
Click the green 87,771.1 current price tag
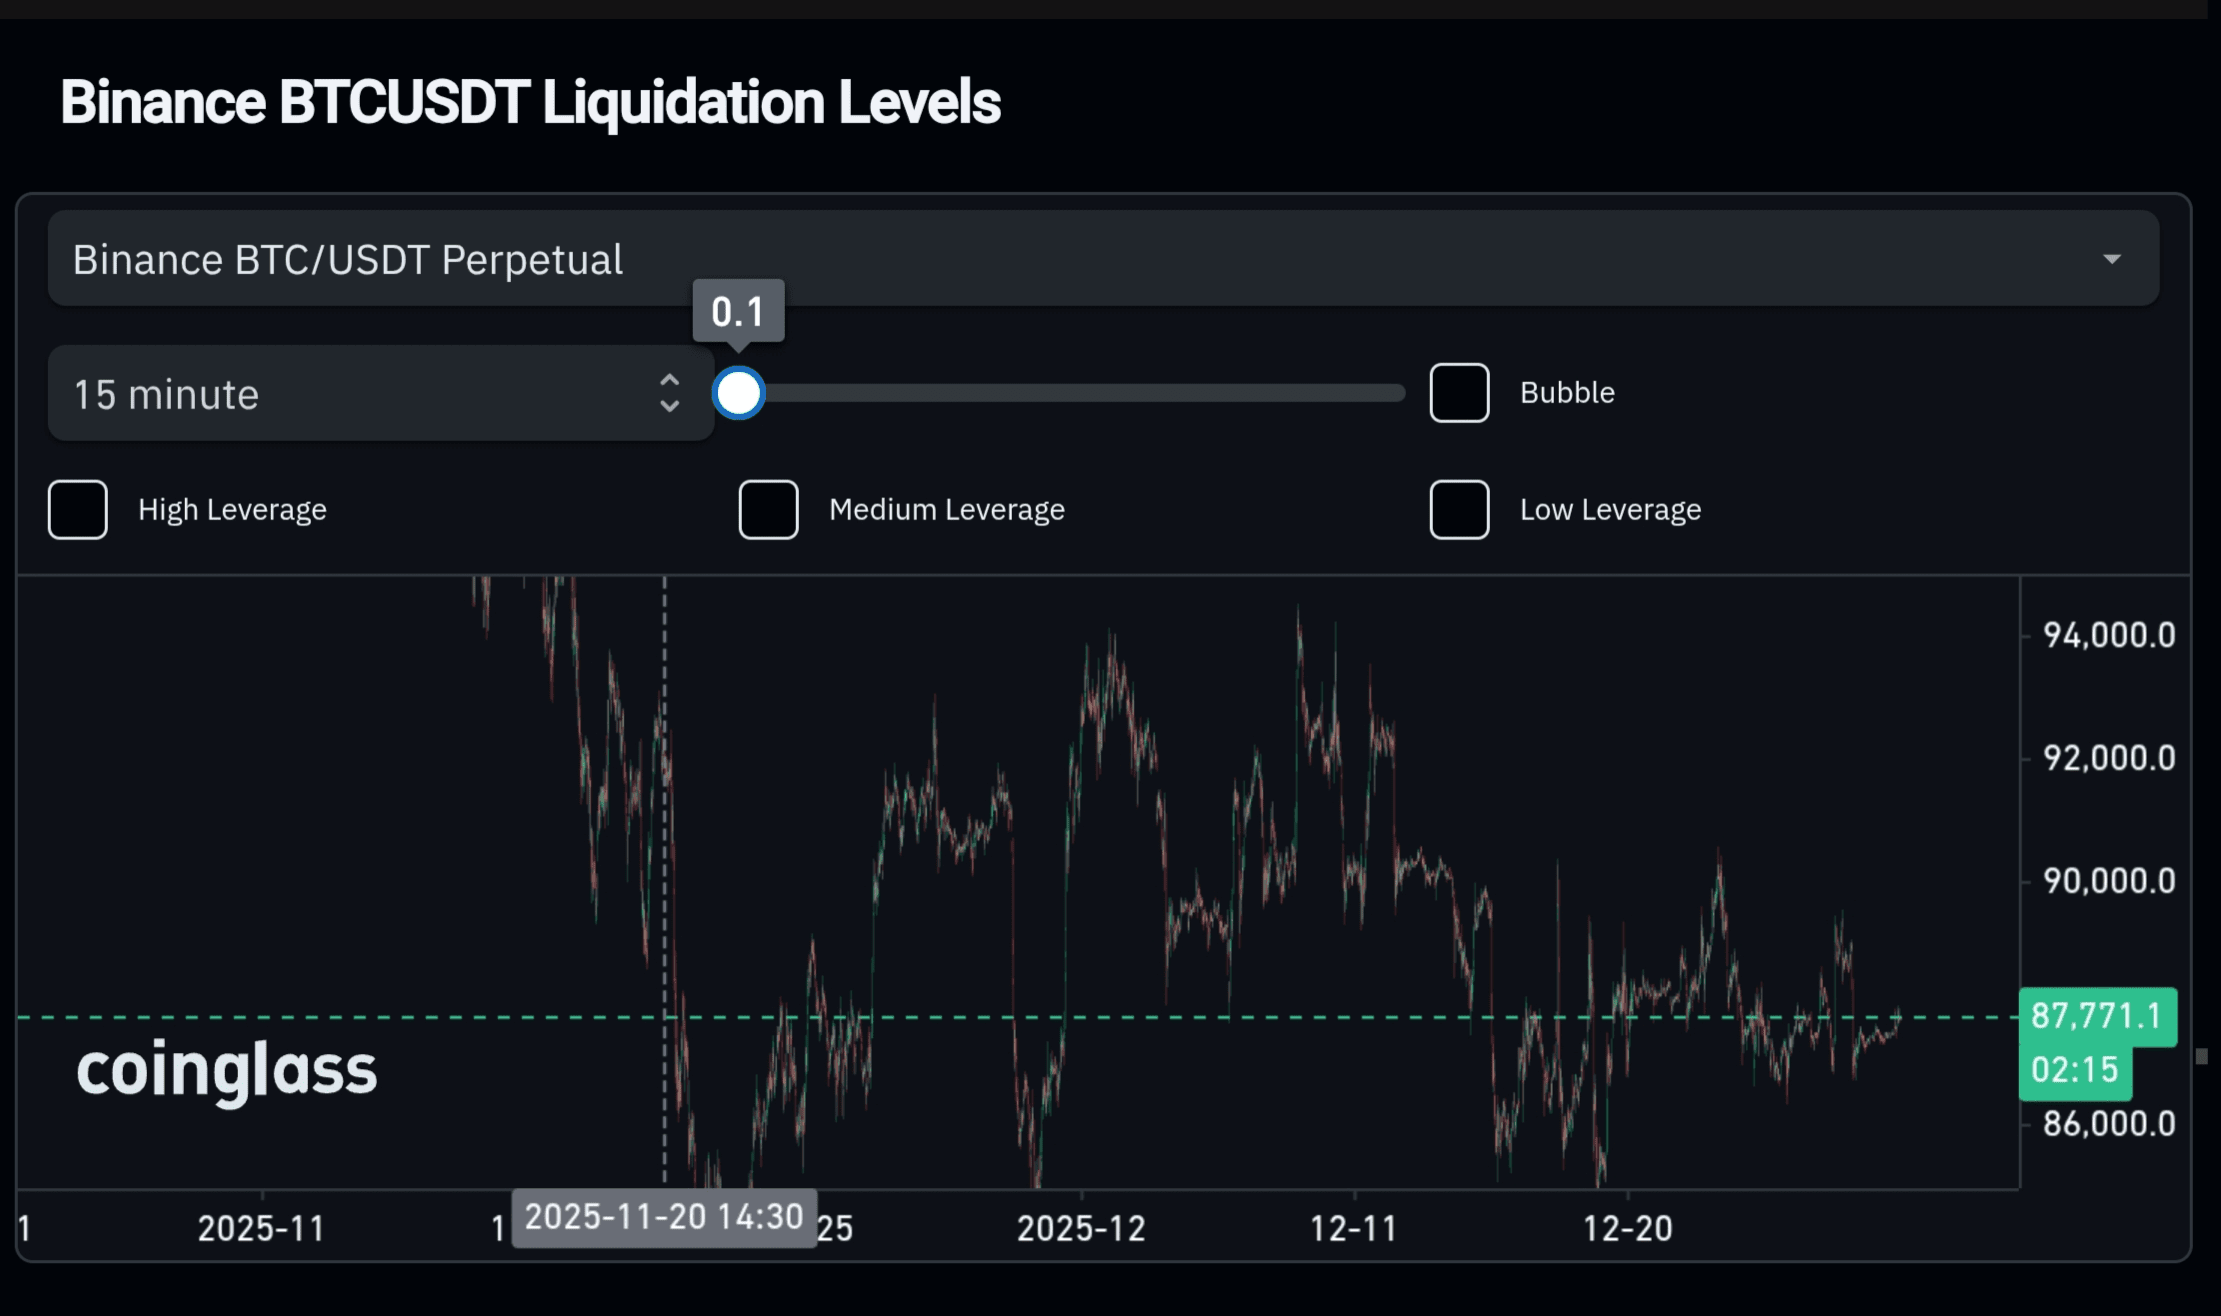tap(2096, 1017)
